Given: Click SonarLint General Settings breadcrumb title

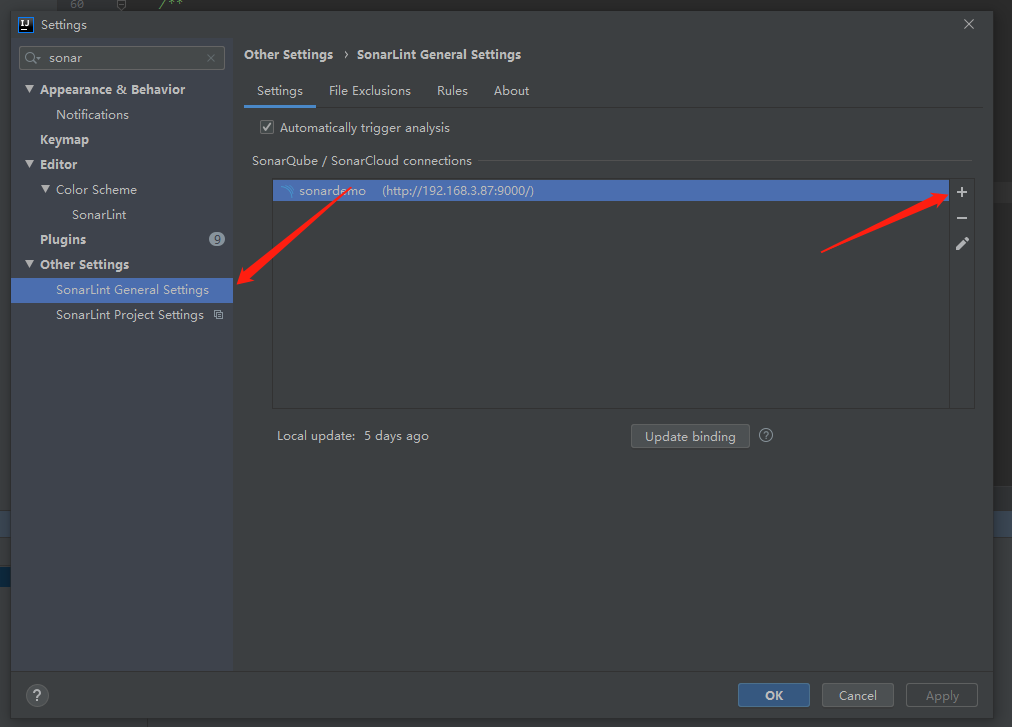Looking at the screenshot, I should click(x=439, y=55).
